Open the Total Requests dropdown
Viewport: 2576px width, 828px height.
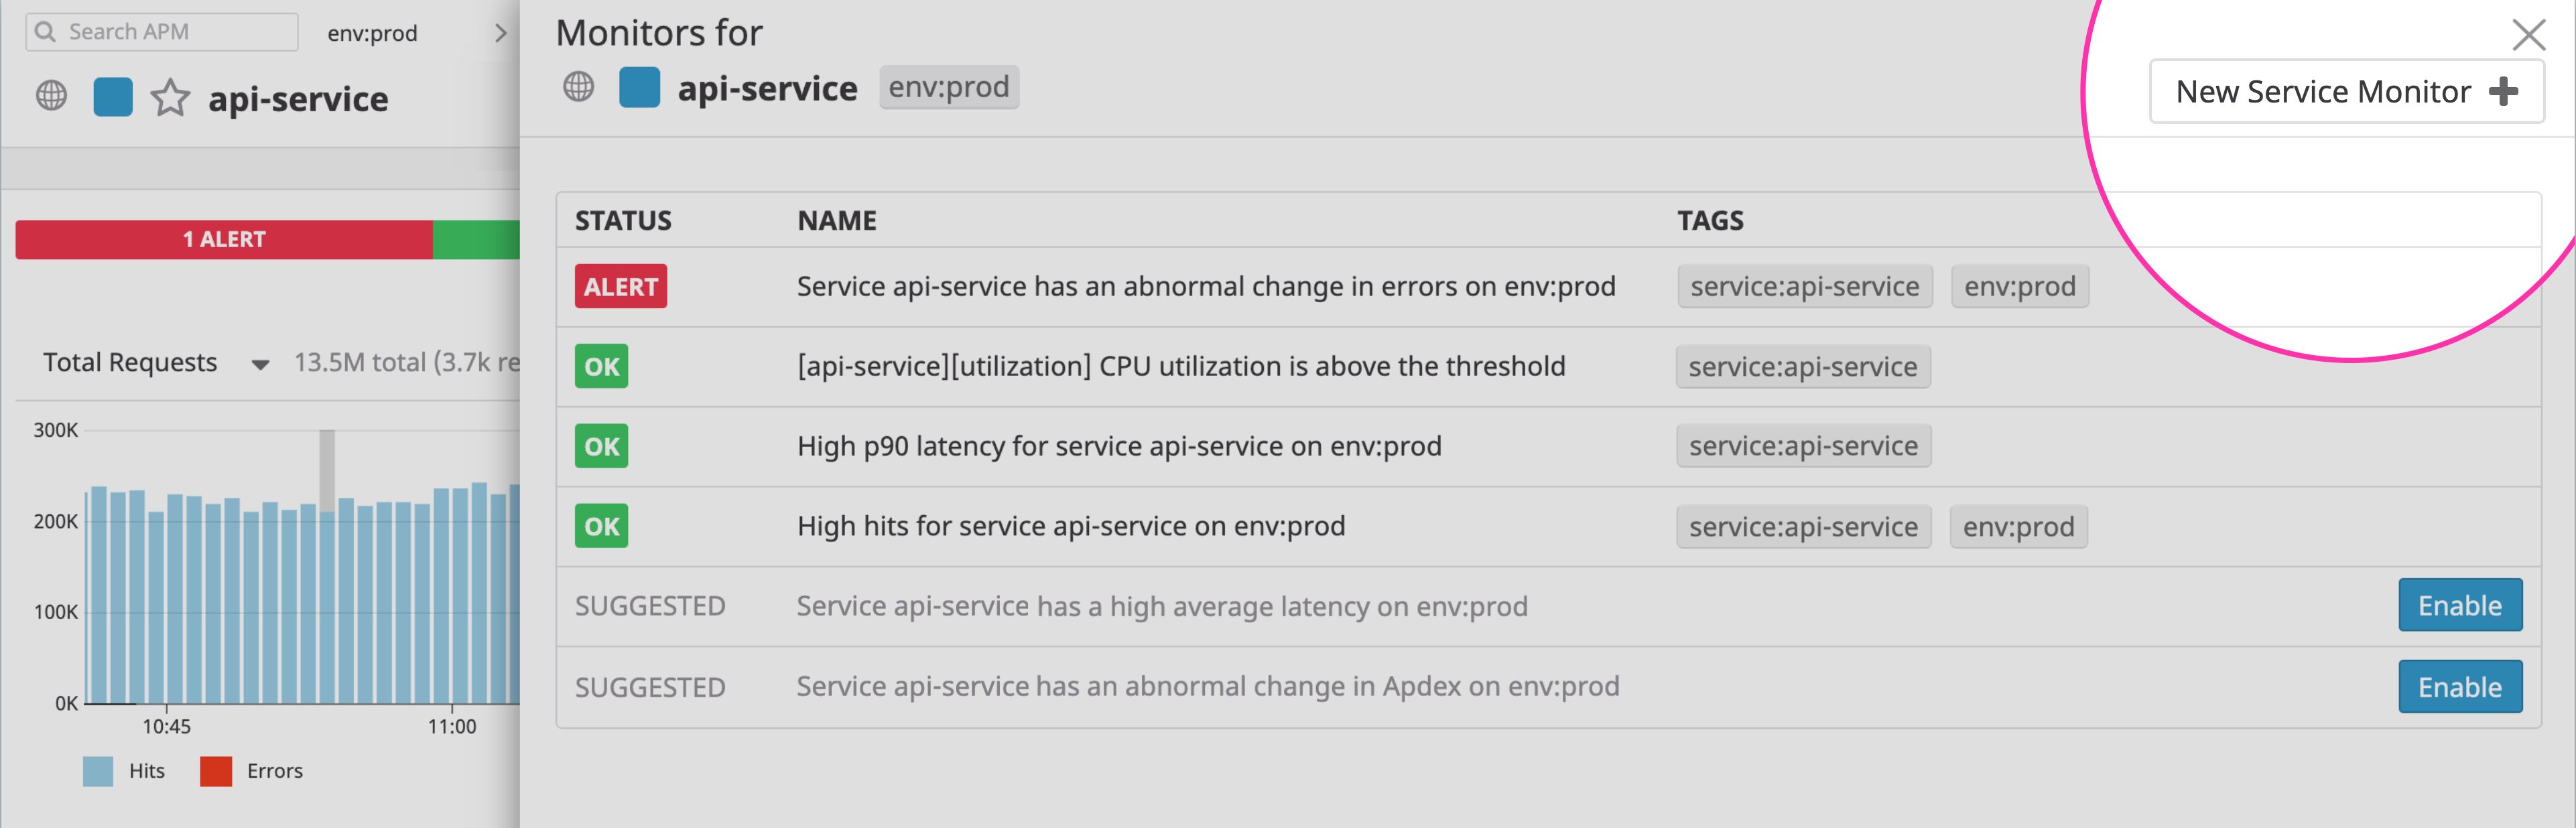pyautogui.click(x=260, y=363)
